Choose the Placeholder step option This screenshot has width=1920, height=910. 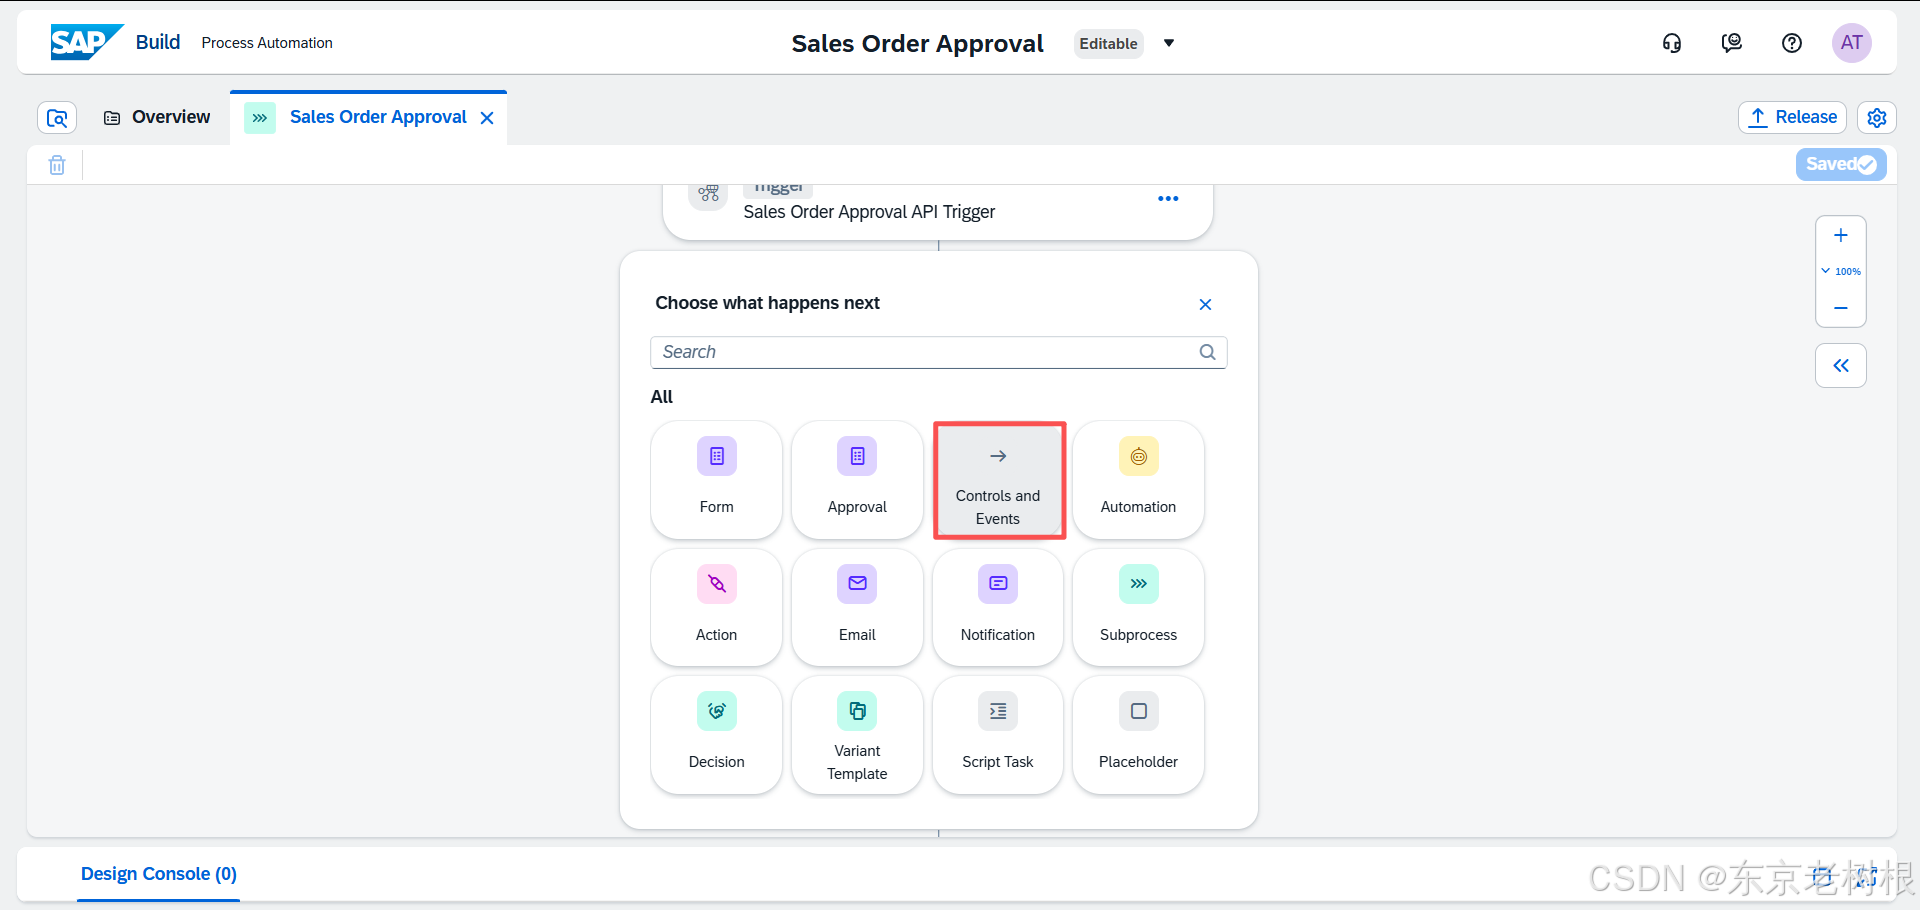point(1138,735)
